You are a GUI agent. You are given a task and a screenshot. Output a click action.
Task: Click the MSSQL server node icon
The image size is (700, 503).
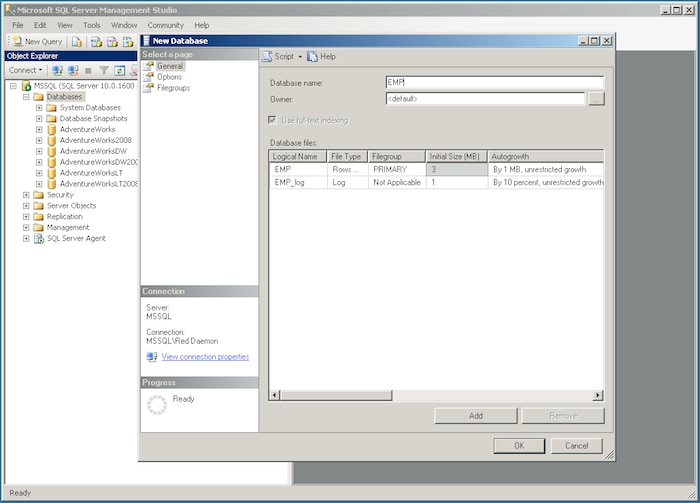[x=27, y=86]
